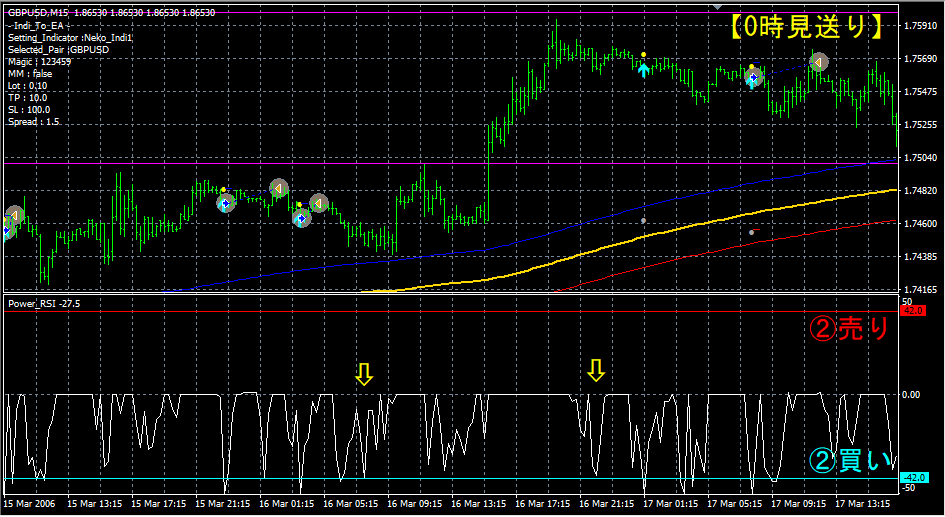
Task: Click yellow dot above standalone cyan up arrow
Action: (644, 55)
